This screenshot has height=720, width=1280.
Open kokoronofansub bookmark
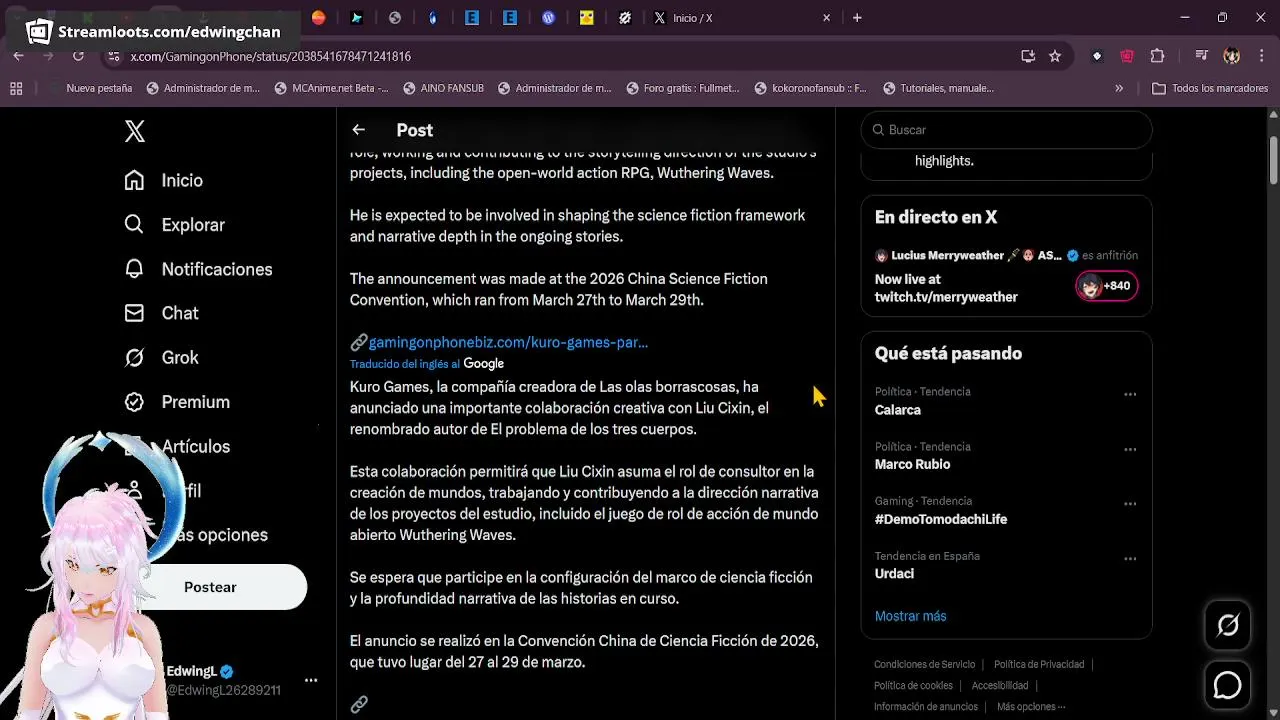[811, 88]
